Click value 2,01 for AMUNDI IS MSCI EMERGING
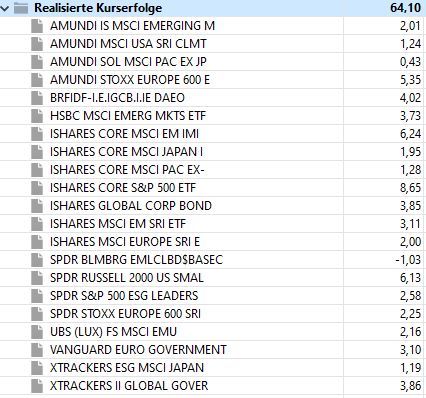The height and width of the screenshot is (398, 426). (x=410, y=26)
